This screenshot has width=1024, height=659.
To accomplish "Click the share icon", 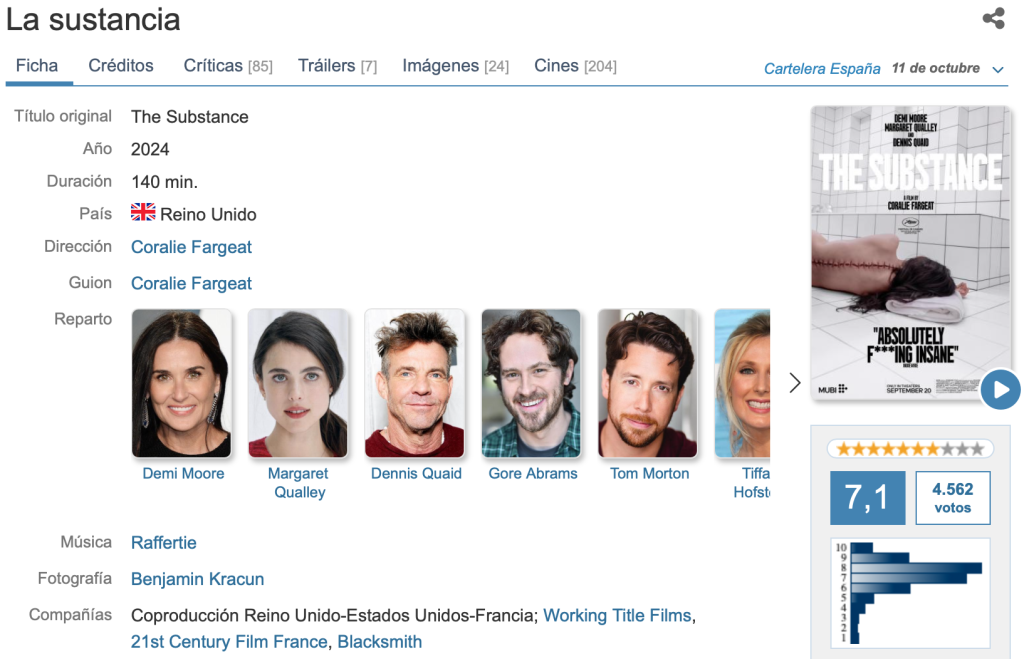I will click(x=993, y=18).
